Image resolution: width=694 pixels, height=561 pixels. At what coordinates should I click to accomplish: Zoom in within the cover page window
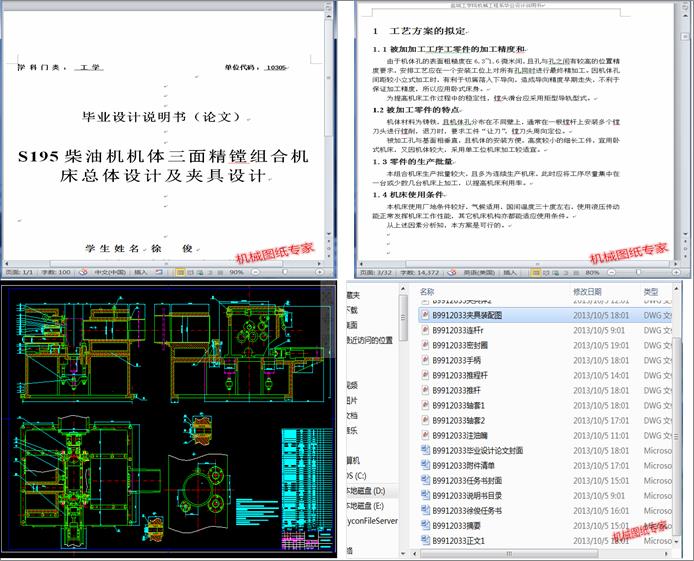coord(319,272)
